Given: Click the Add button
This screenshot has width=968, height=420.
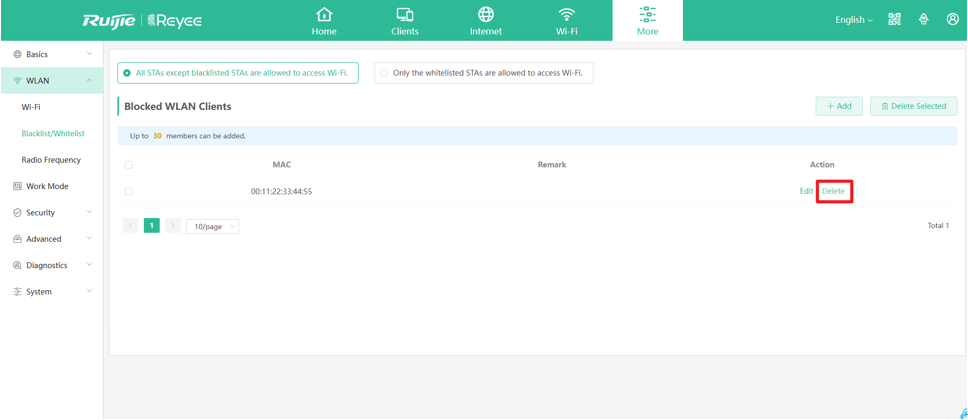Looking at the screenshot, I should click(x=839, y=106).
